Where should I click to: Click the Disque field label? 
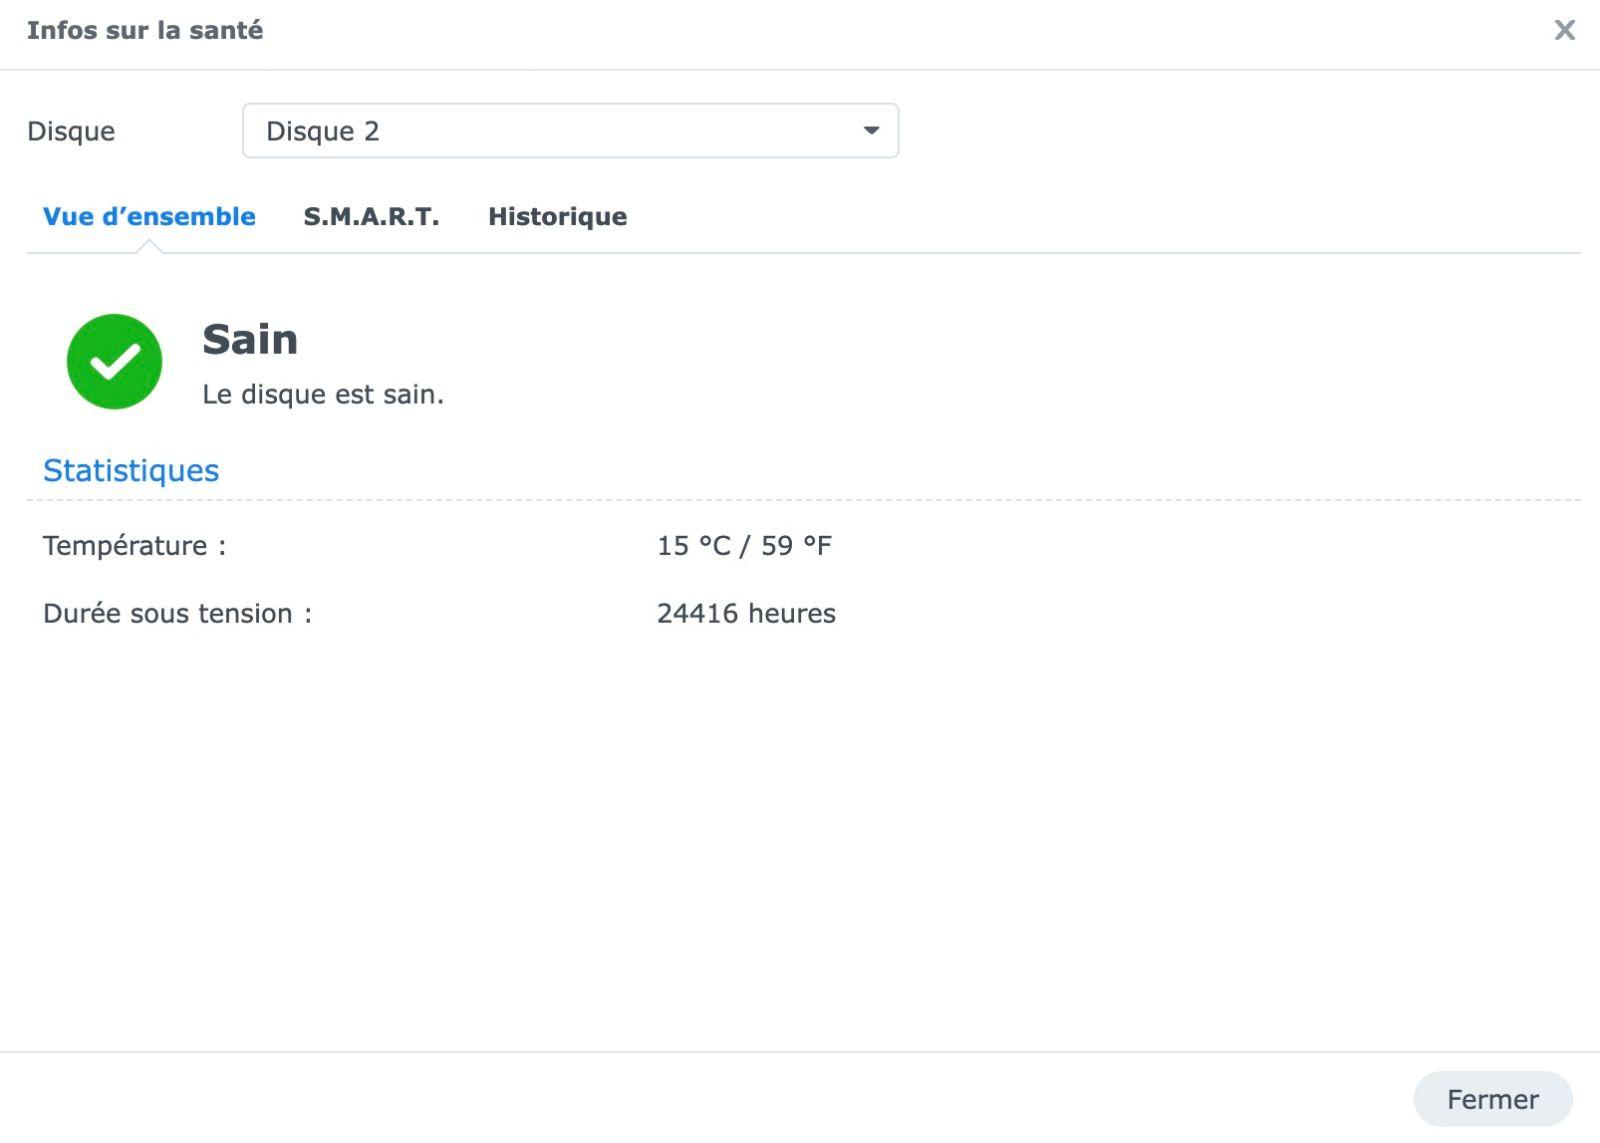71,131
